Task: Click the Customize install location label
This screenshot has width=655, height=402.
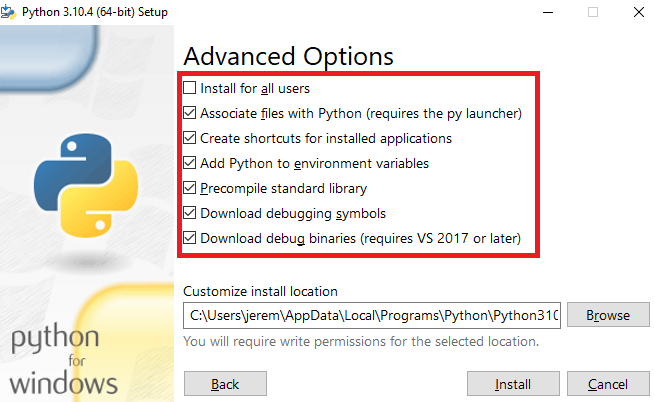Action: point(260,291)
